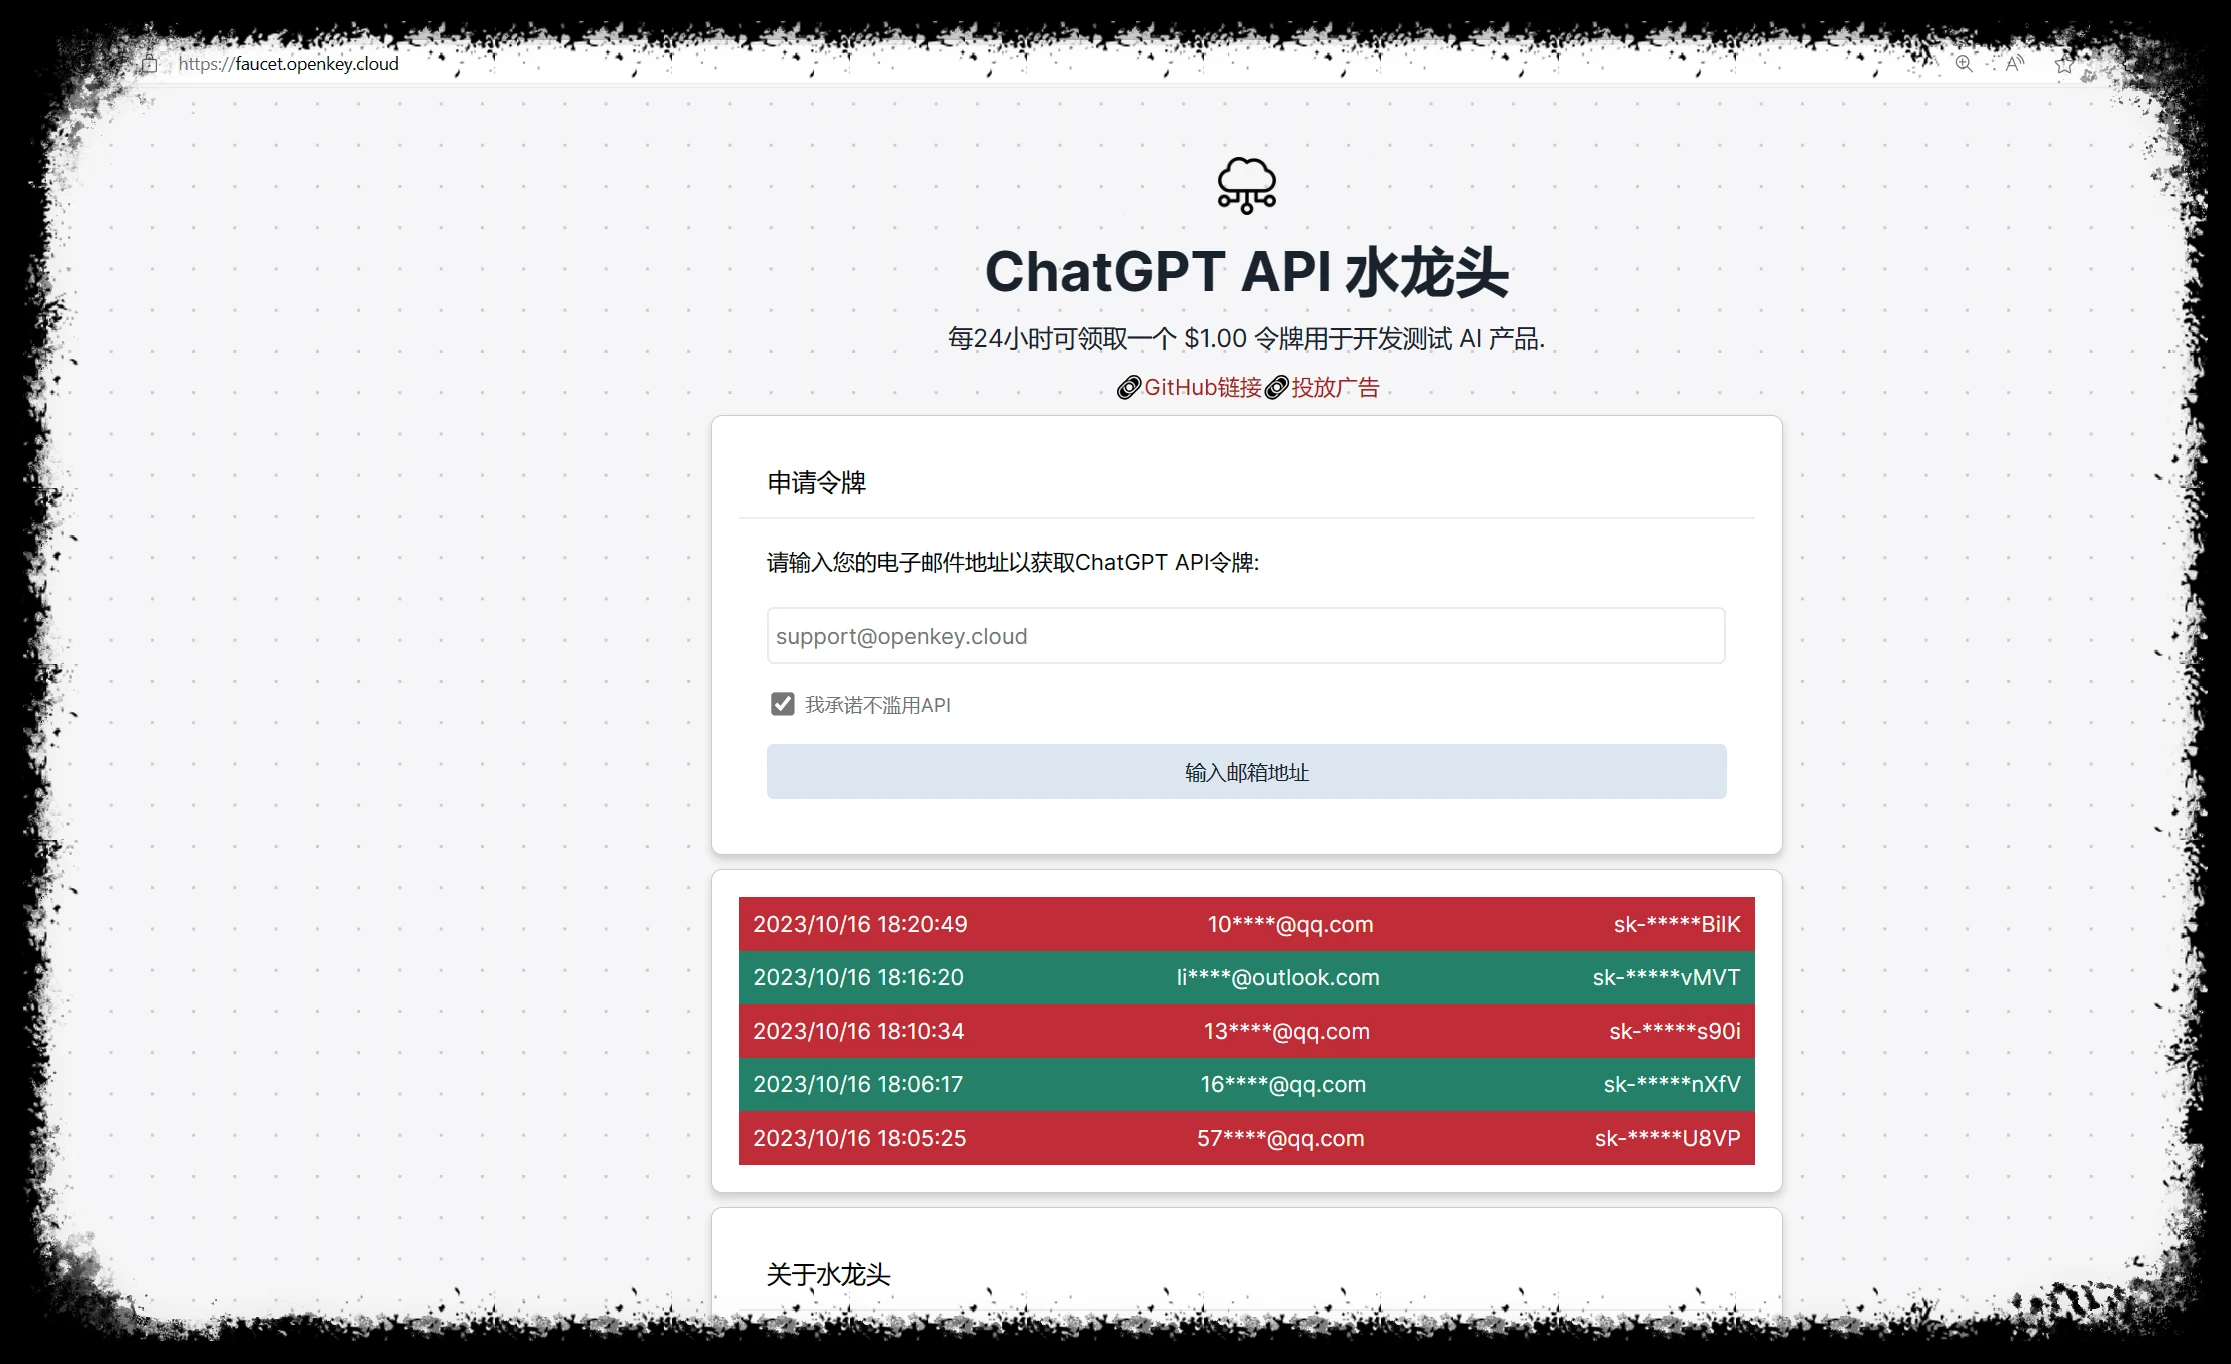
Task: Select email 16****@qq.com
Action: click(x=1283, y=1085)
